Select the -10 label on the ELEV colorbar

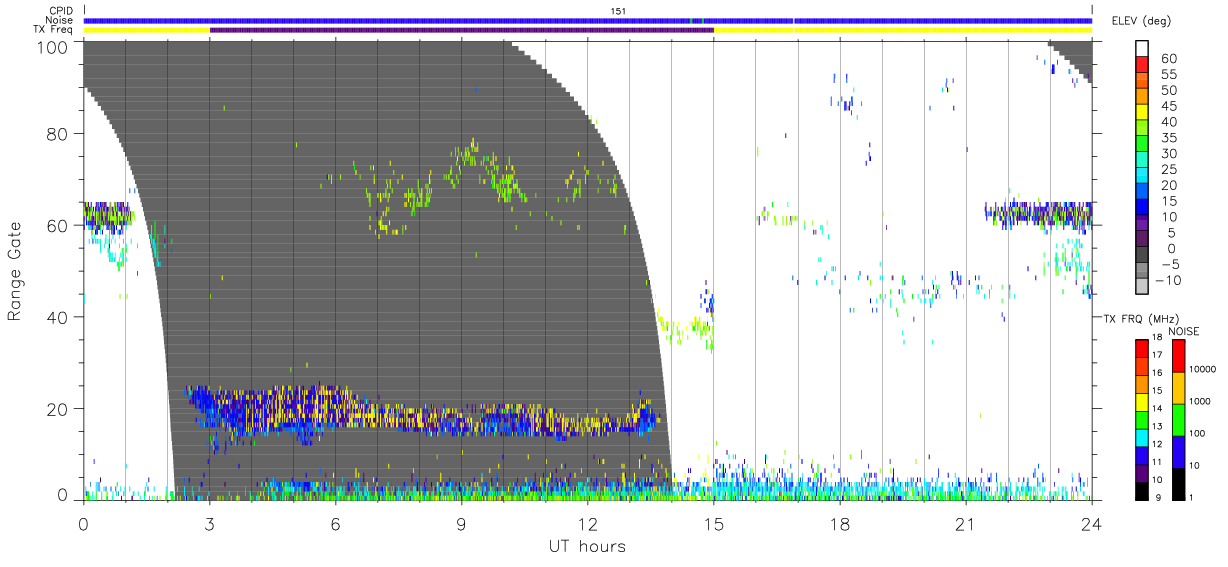pyautogui.click(x=1167, y=280)
